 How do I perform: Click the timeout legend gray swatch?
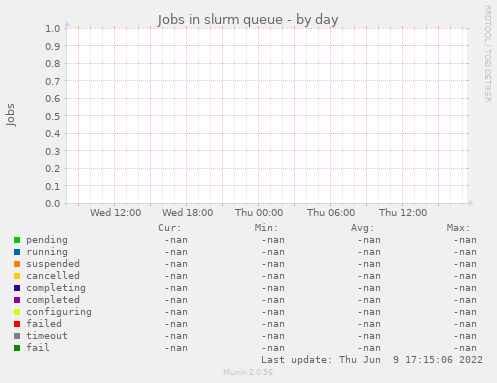tap(17, 336)
